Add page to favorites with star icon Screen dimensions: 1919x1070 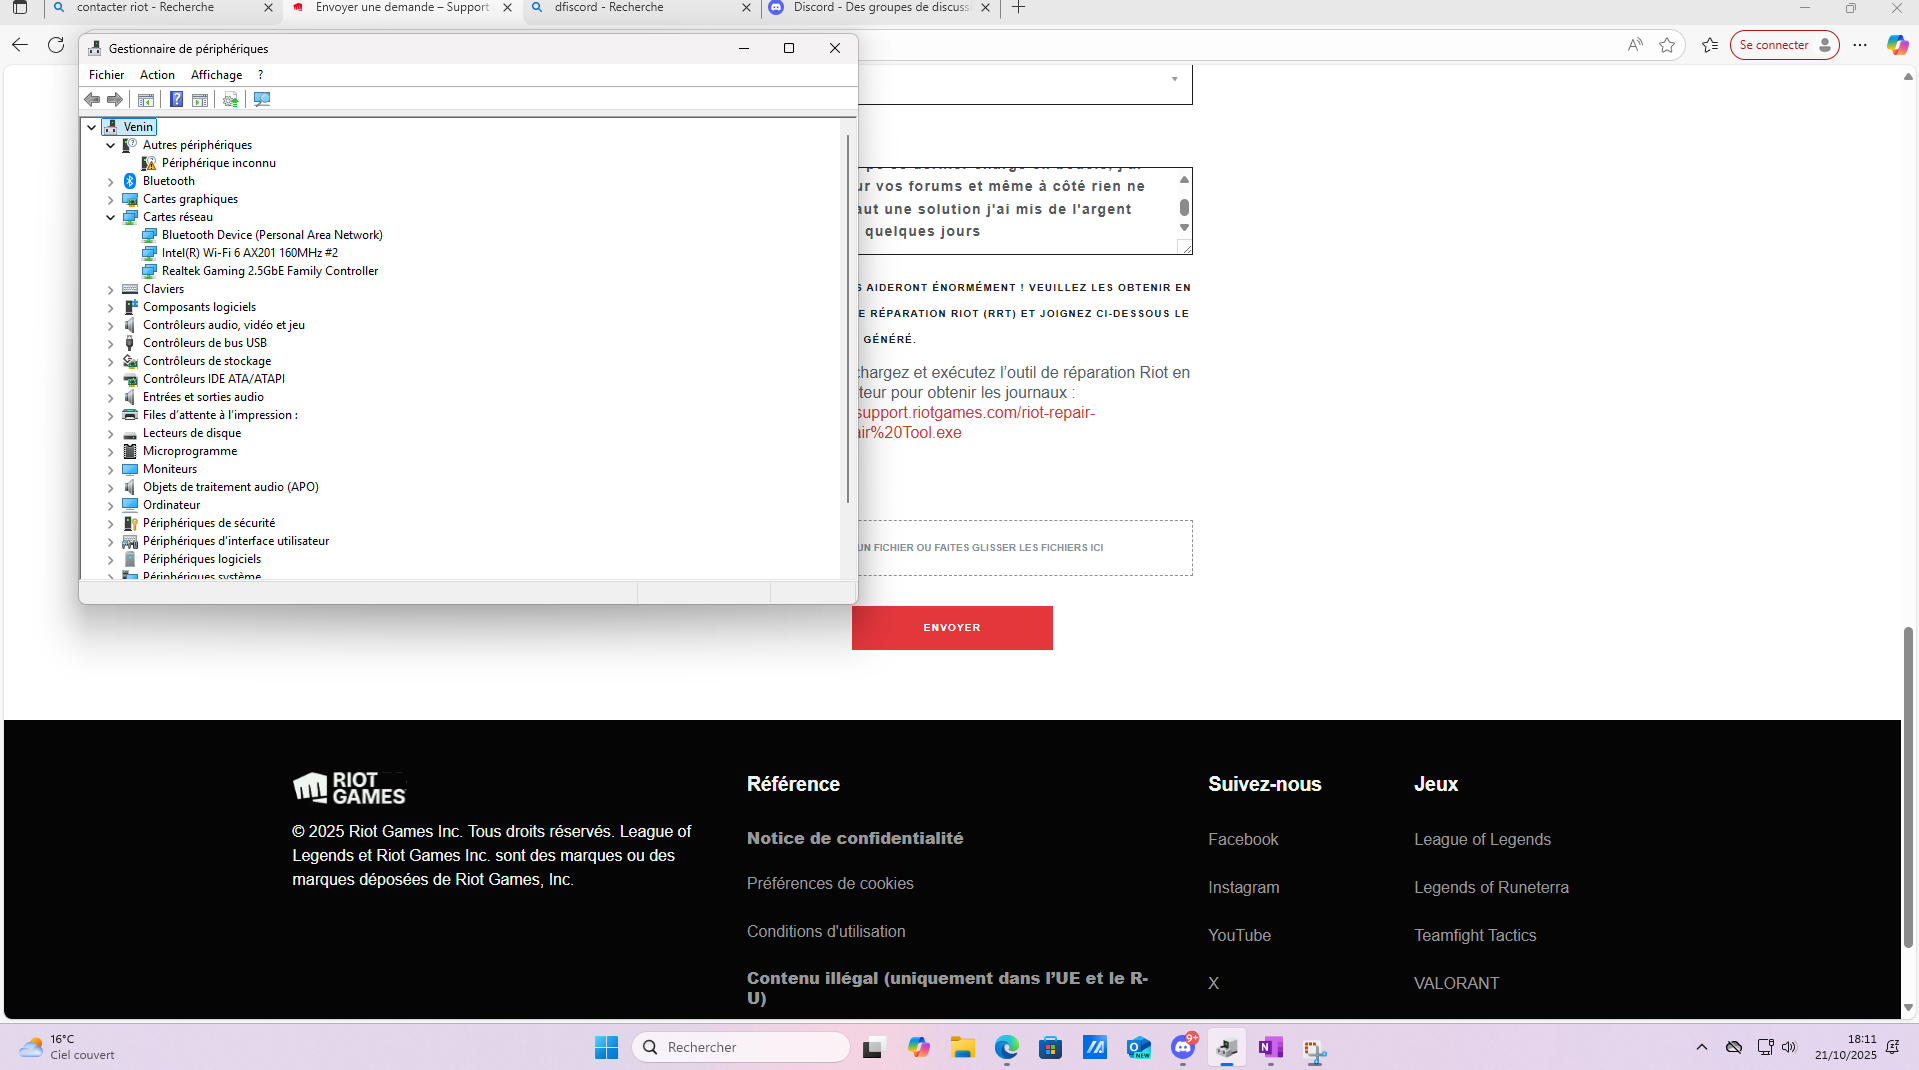[1667, 45]
